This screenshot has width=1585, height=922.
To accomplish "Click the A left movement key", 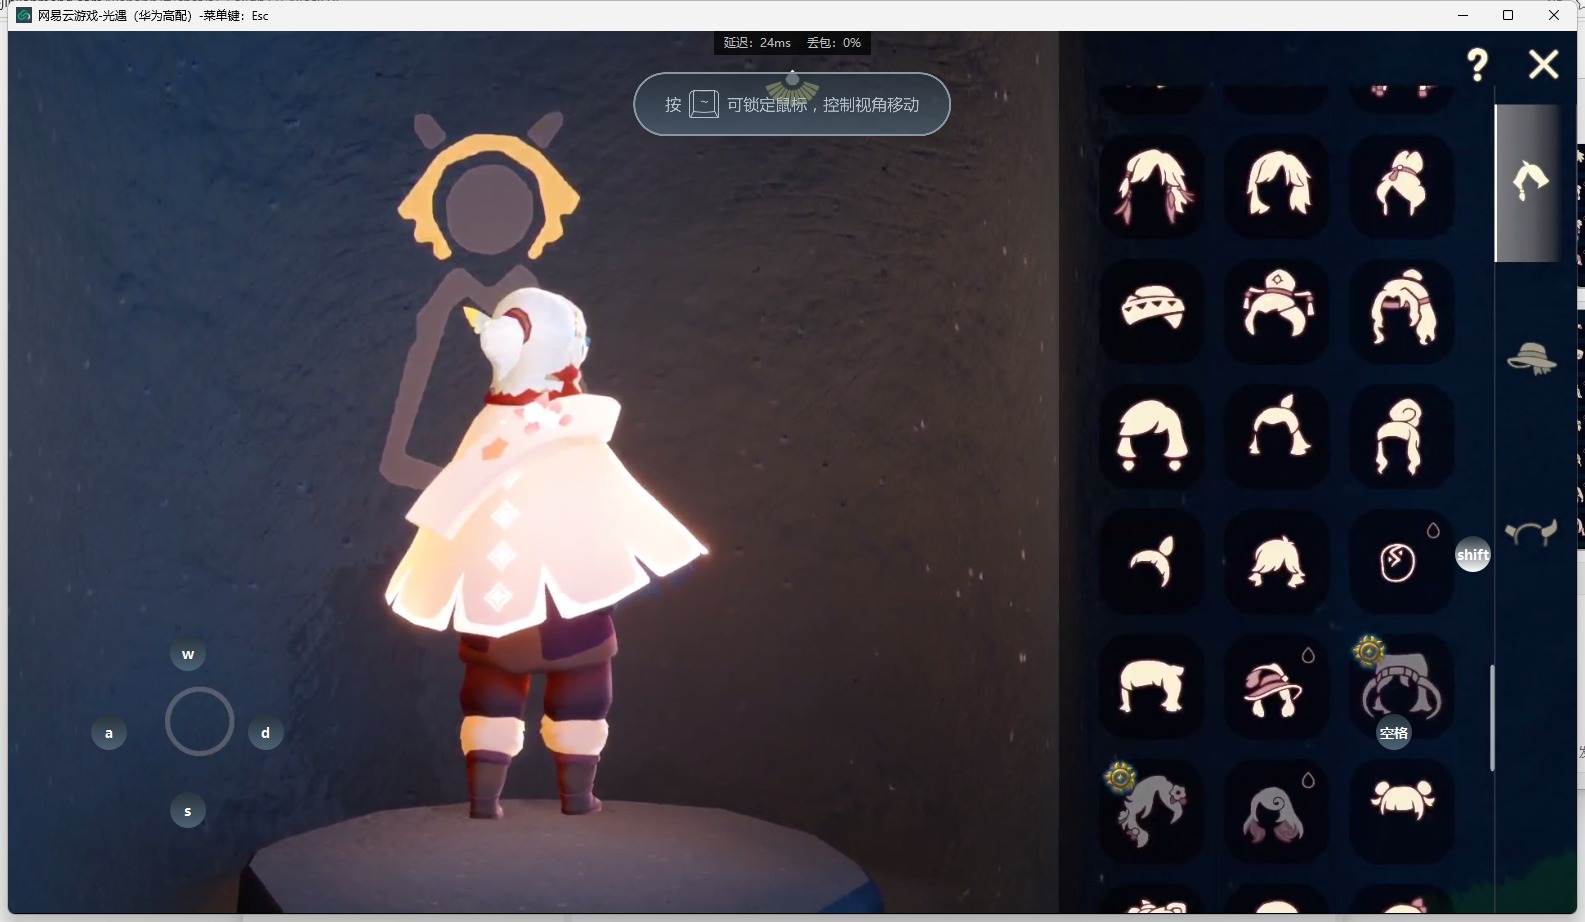I will 109,733.
